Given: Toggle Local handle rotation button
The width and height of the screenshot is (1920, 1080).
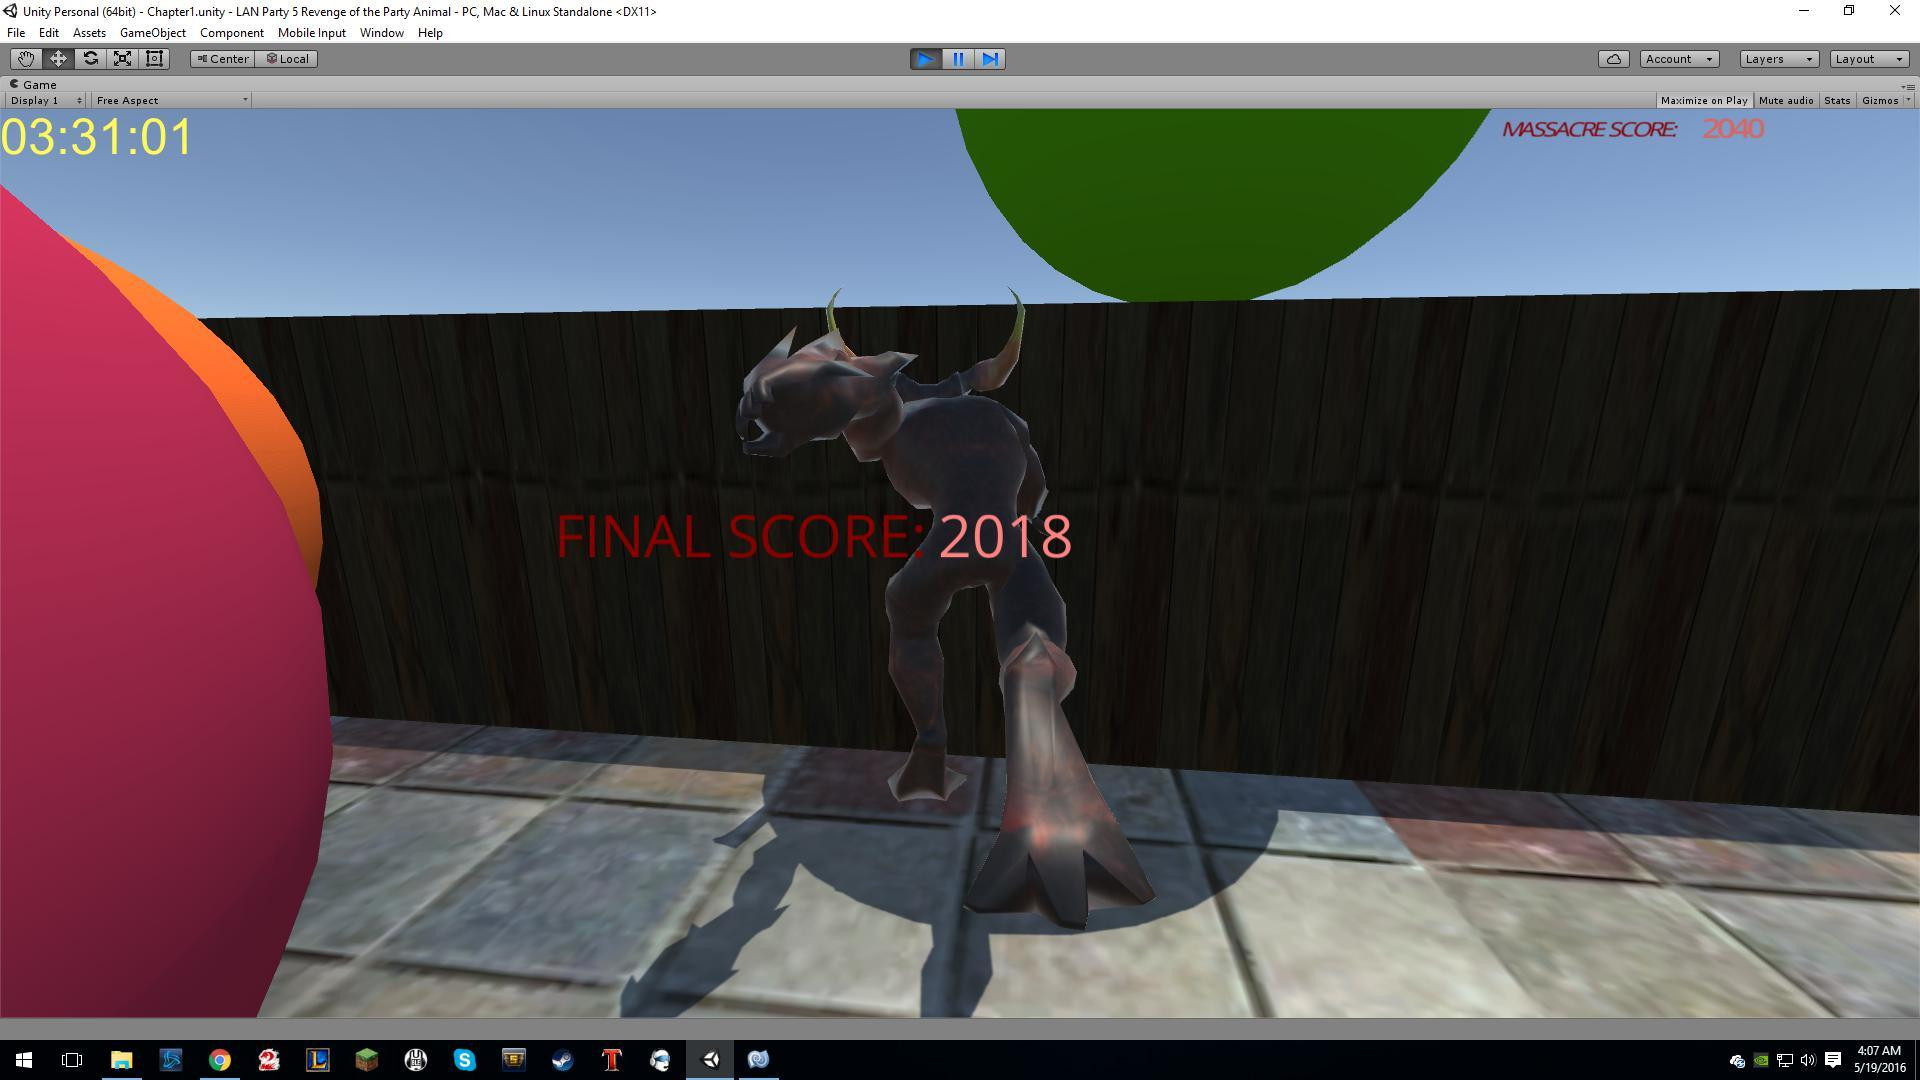Looking at the screenshot, I should [x=287, y=59].
